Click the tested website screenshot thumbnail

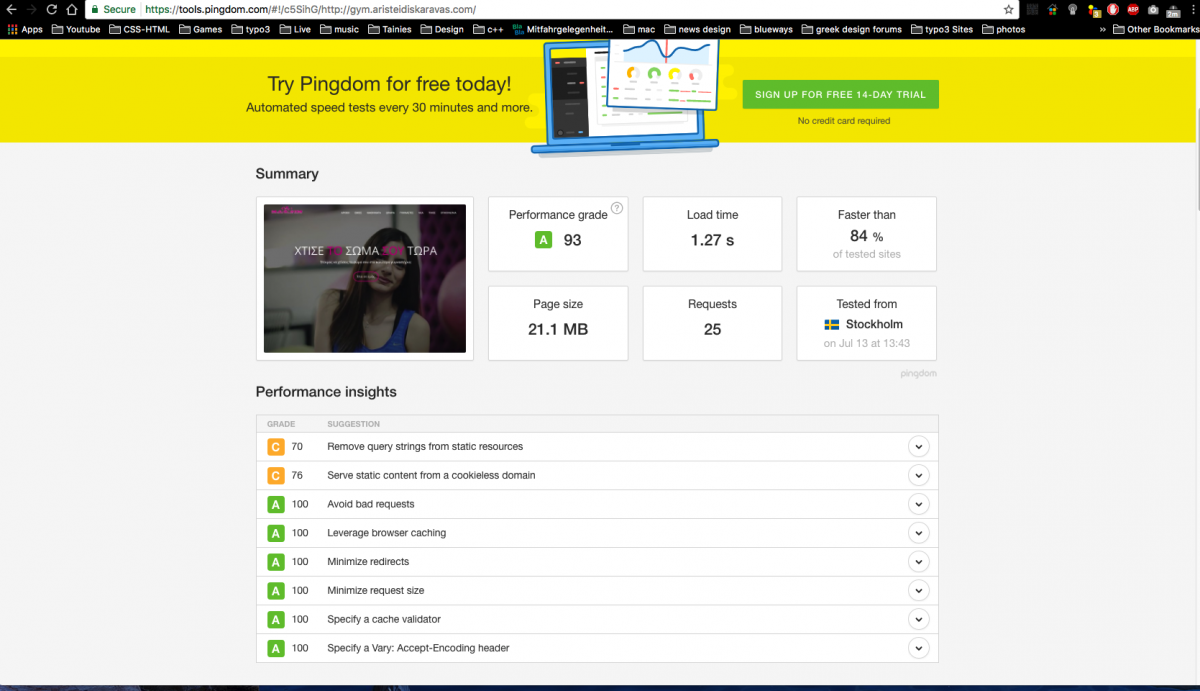[365, 278]
